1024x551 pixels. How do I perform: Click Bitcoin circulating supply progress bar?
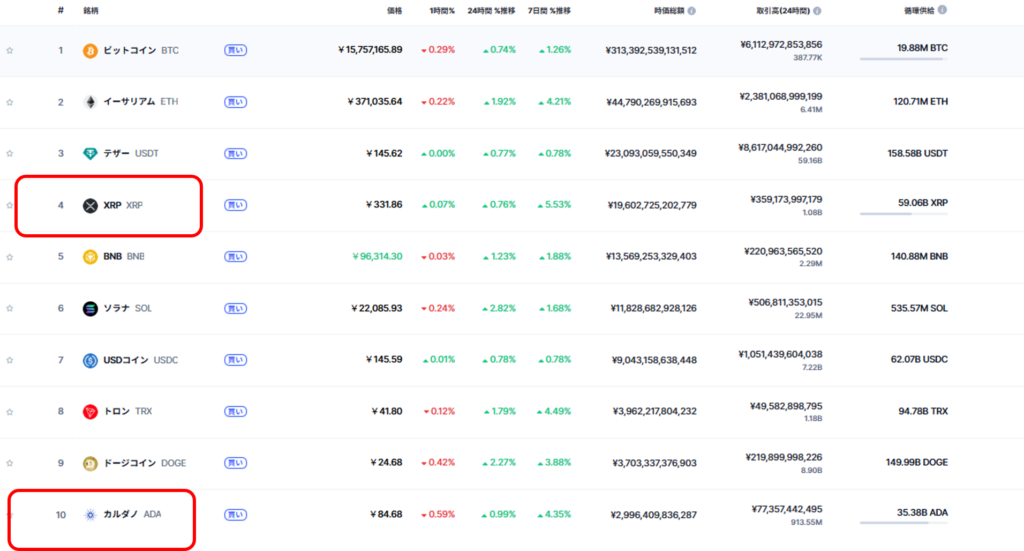coord(904,59)
